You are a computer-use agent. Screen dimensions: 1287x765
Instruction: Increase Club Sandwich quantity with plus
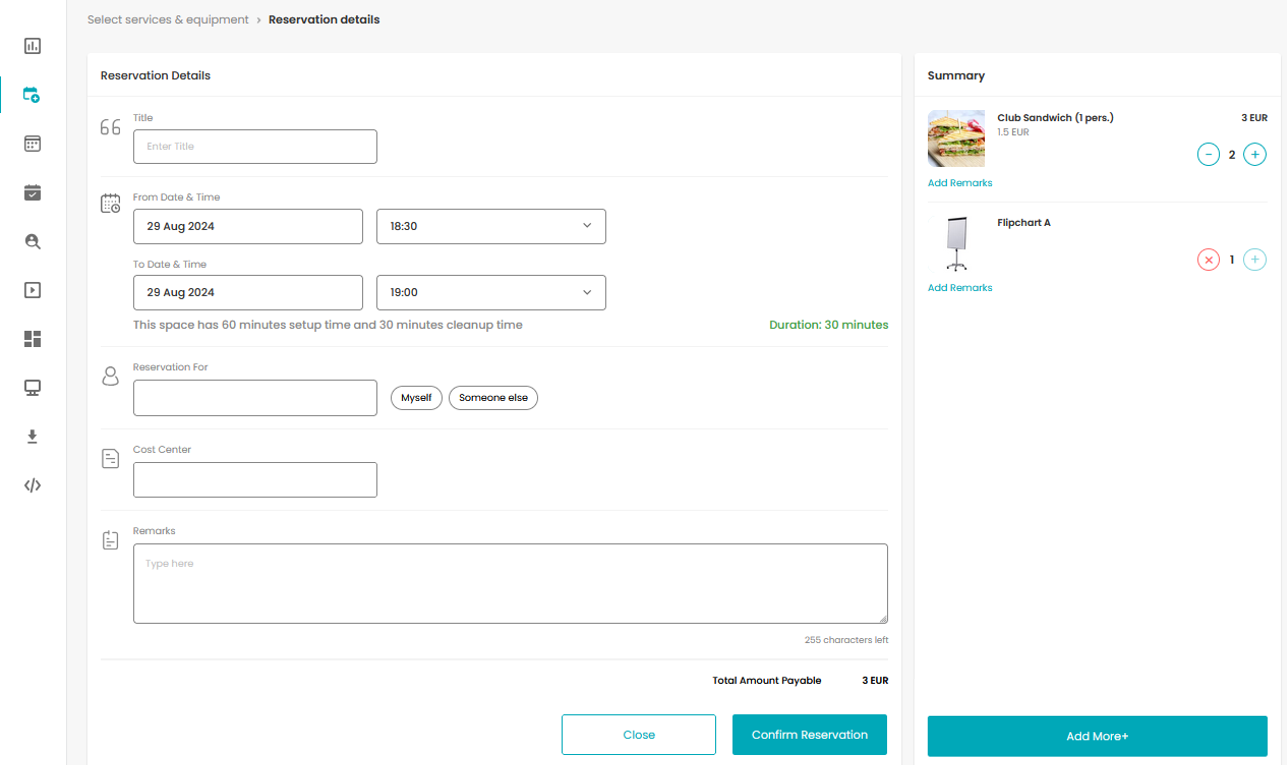(x=1255, y=155)
